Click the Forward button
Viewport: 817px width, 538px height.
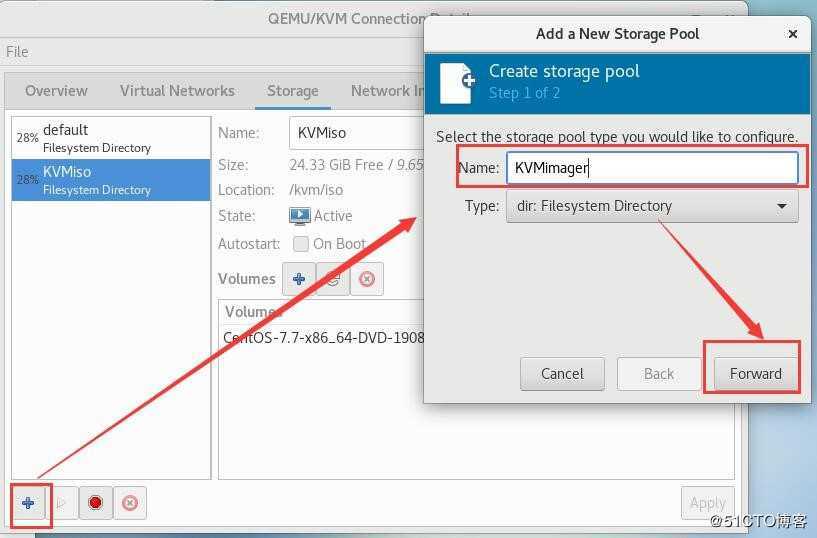coord(756,373)
